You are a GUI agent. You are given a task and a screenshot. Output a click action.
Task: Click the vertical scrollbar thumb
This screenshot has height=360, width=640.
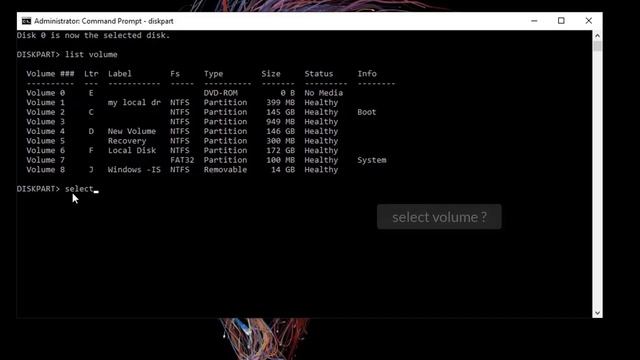[597, 46]
